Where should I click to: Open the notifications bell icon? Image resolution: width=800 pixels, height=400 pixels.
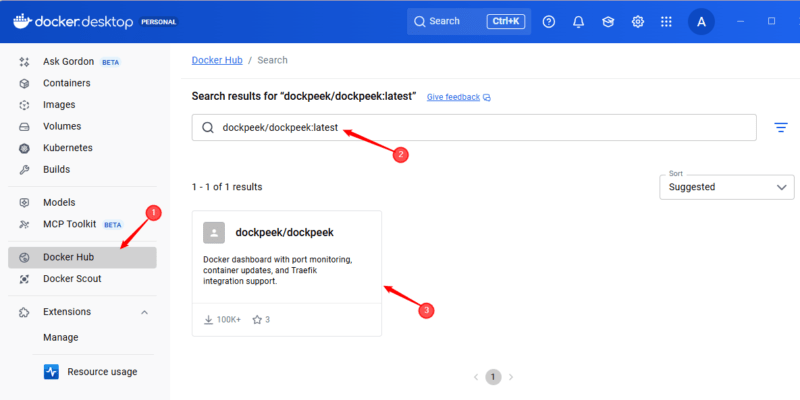(578, 21)
